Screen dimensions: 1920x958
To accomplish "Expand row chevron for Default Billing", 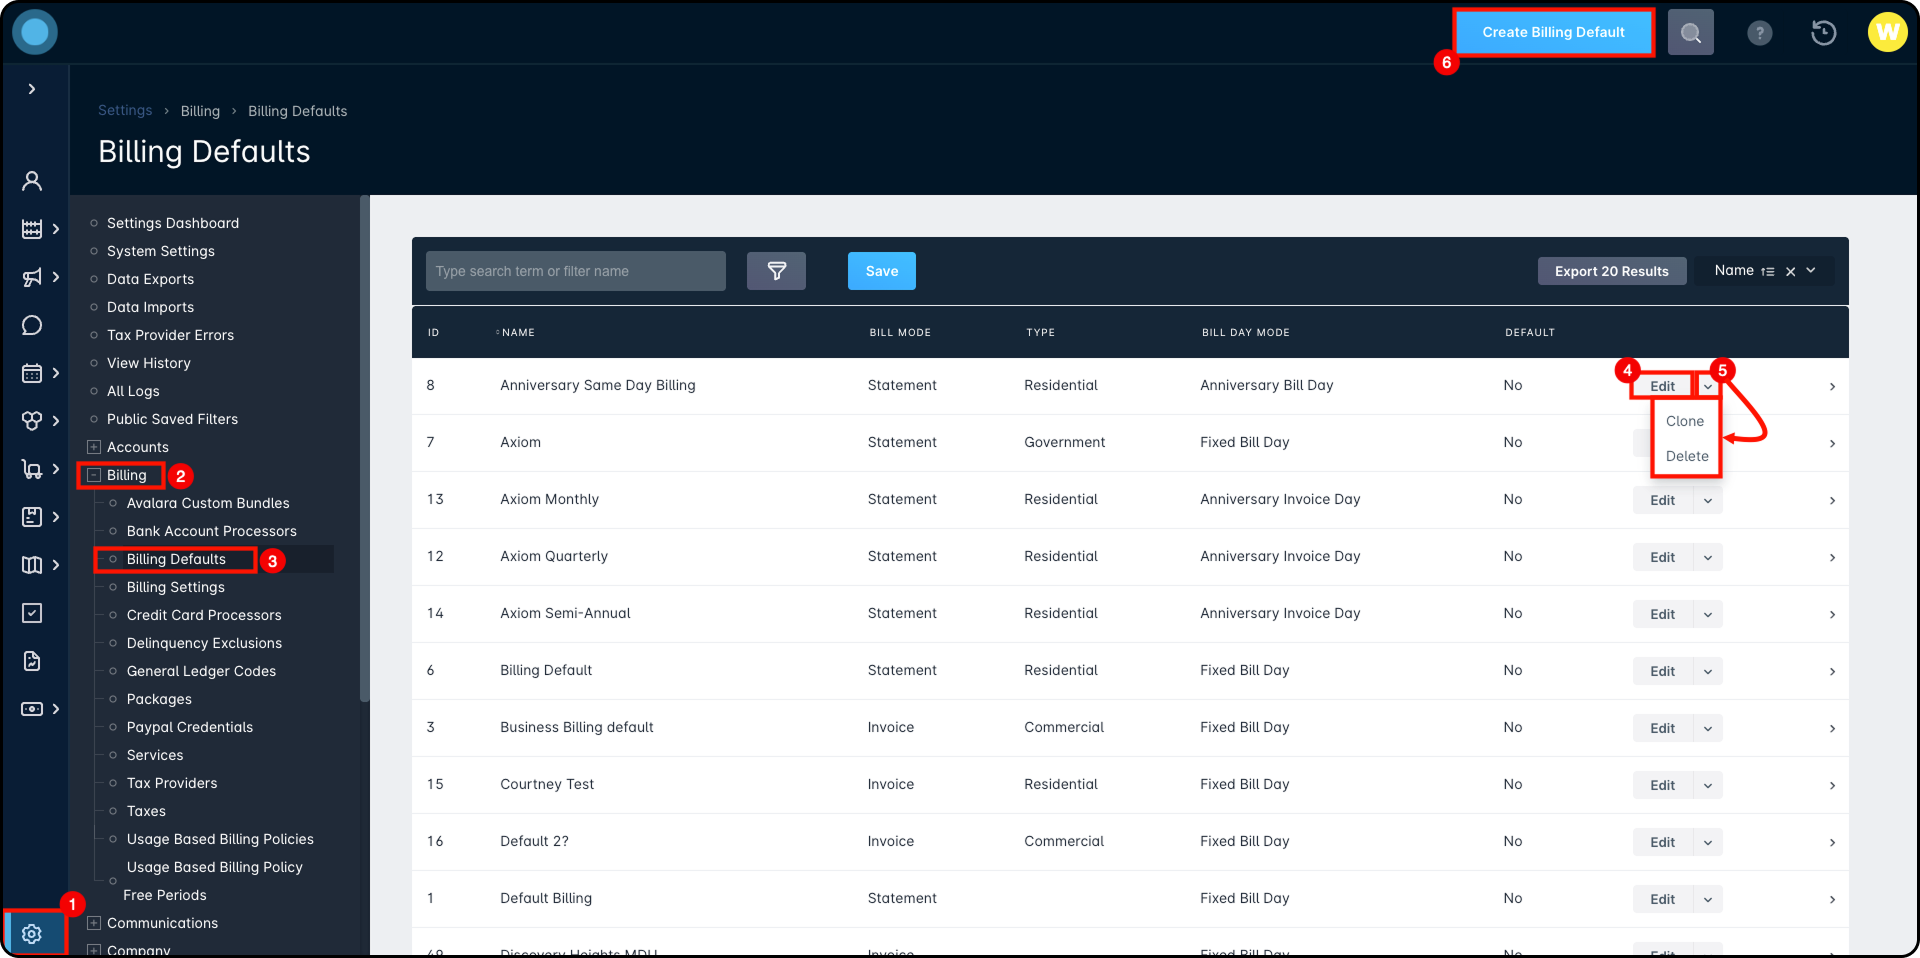I will pos(1832,899).
